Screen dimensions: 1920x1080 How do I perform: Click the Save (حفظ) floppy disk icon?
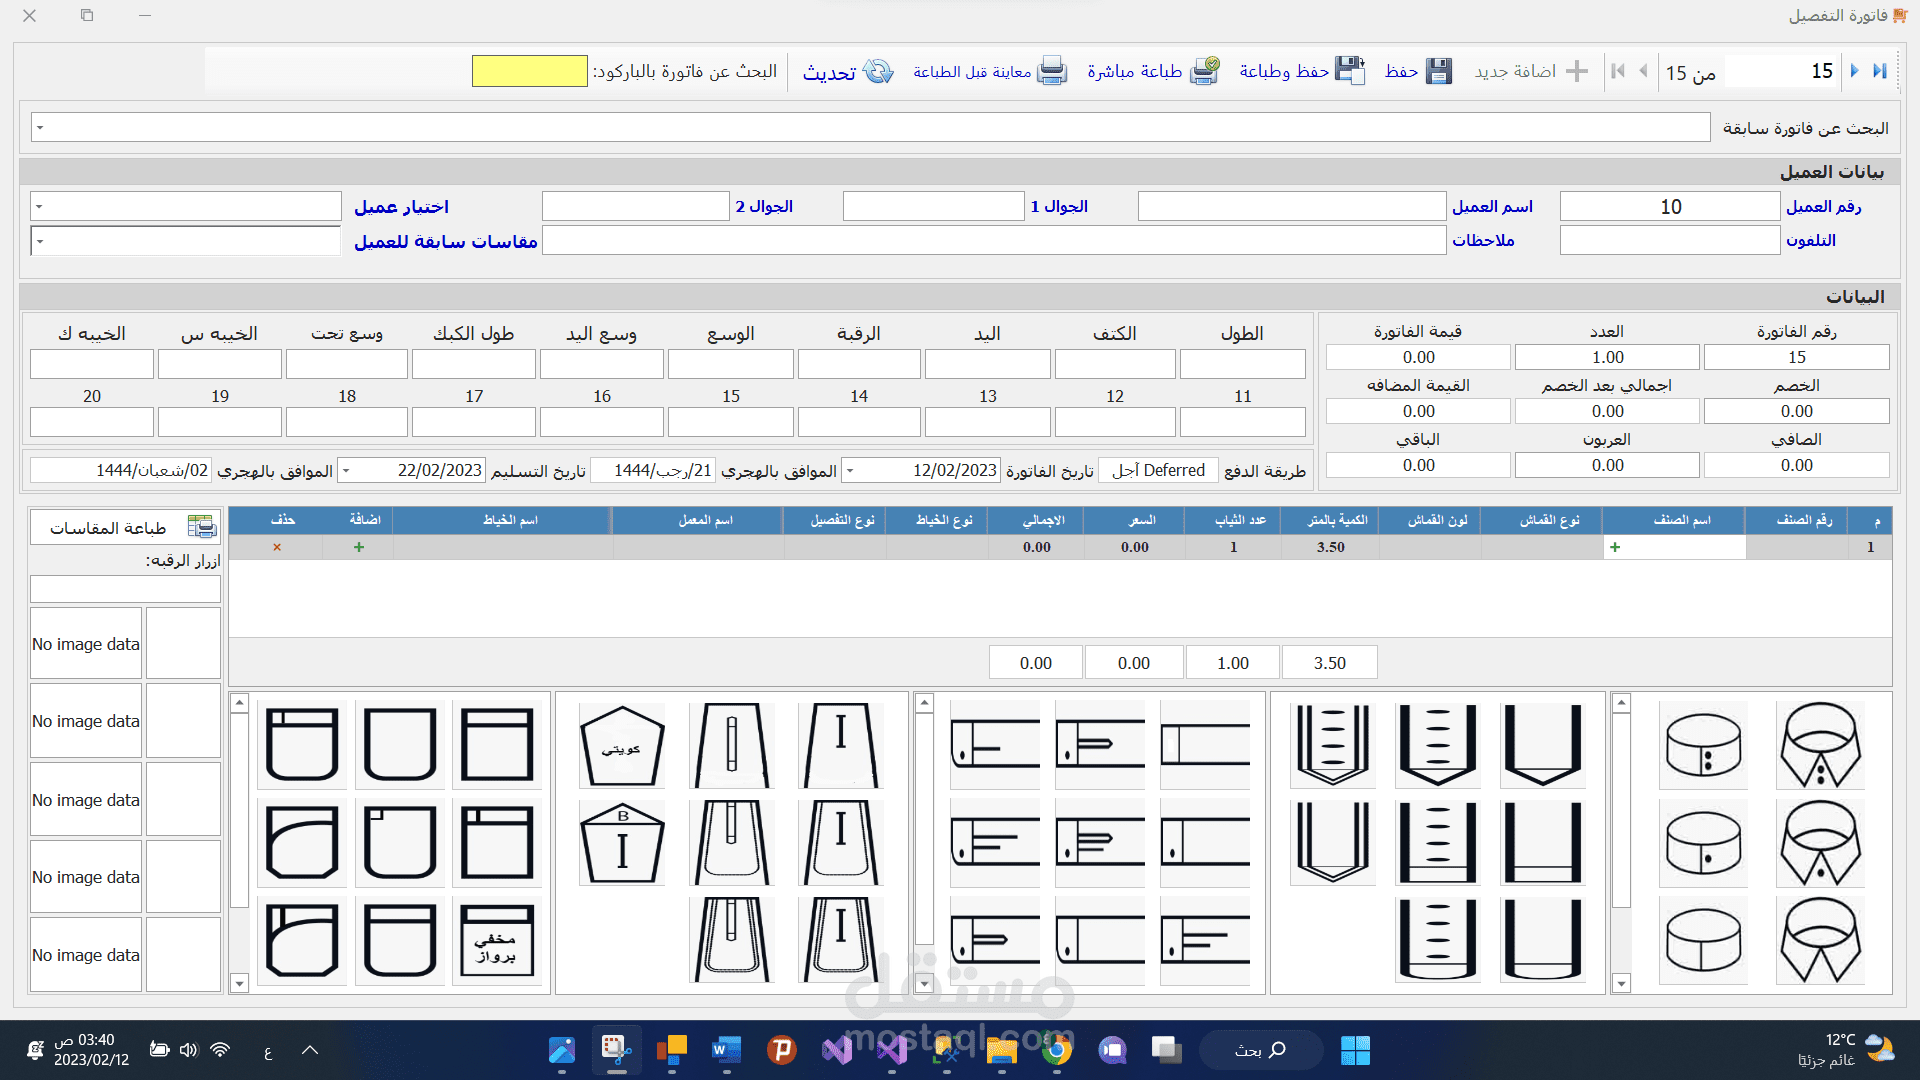(x=1438, y=71)
